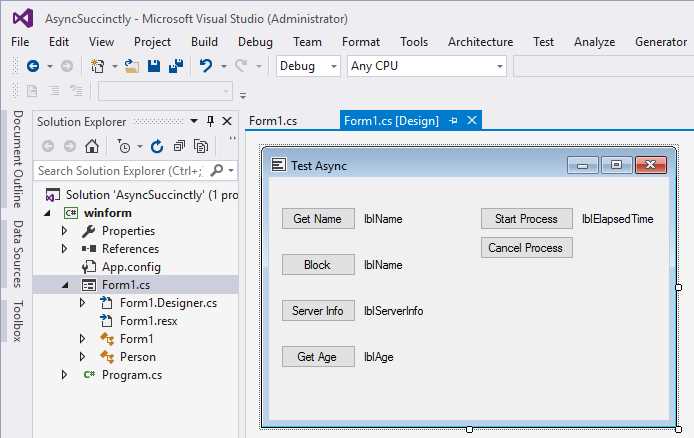694x438 pixels.
Task: Select App.config in Solution Explorer
Action: click(x=131, y=267)
